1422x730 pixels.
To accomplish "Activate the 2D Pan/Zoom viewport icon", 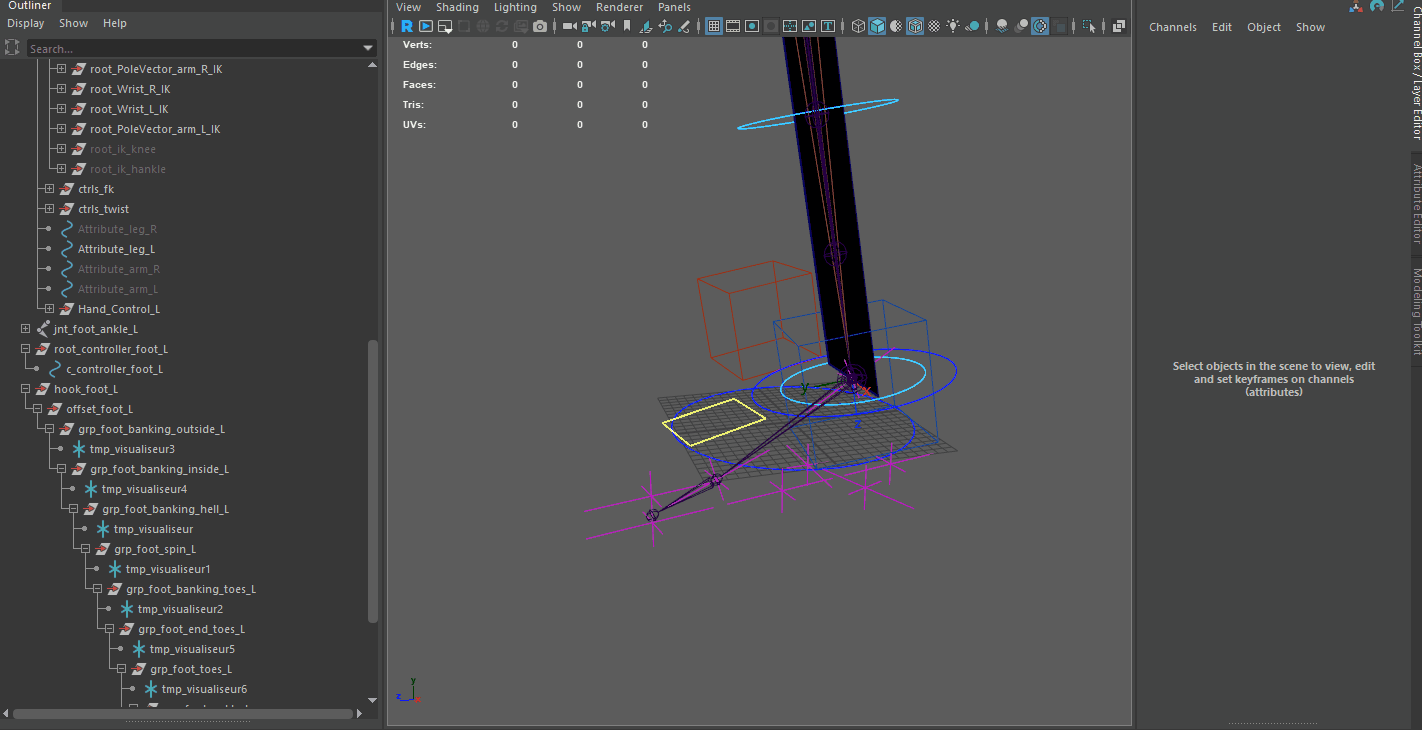I will point(666,26).
